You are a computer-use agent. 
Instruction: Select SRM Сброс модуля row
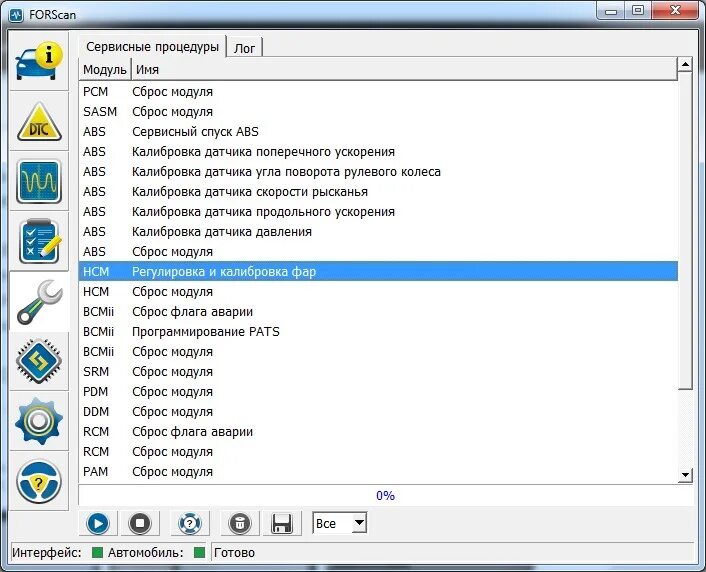pyautogui.click(x=378, y=371)
